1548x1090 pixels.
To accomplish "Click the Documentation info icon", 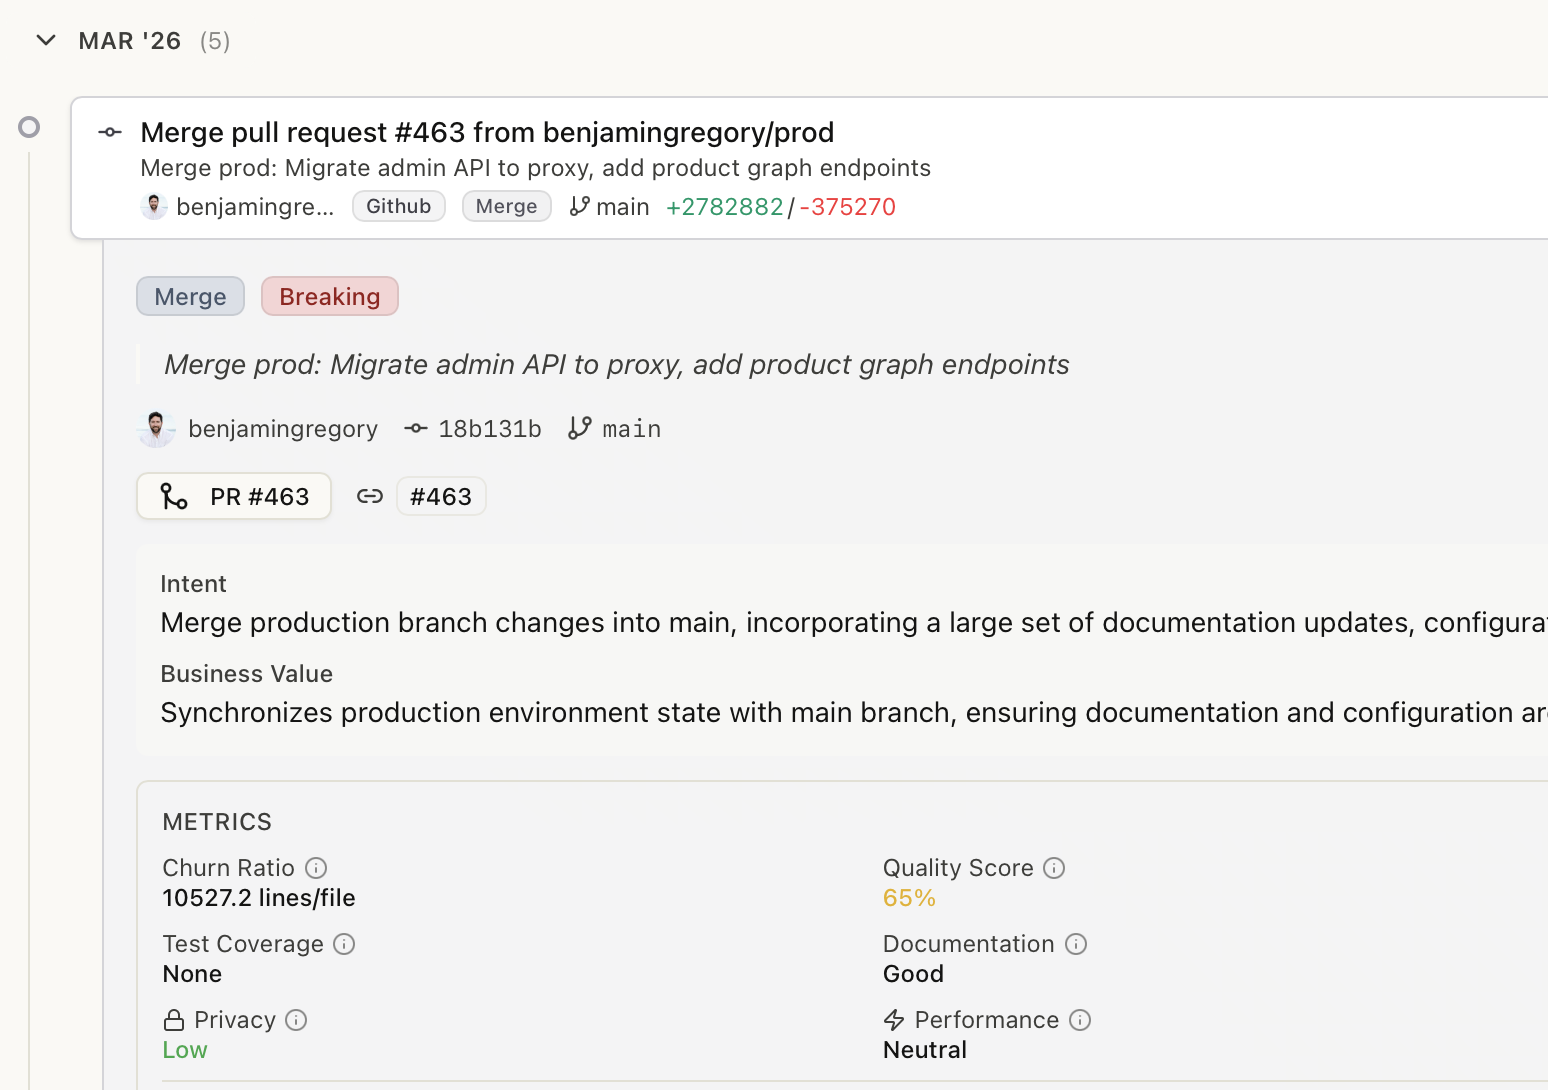I will [1076, 943].
